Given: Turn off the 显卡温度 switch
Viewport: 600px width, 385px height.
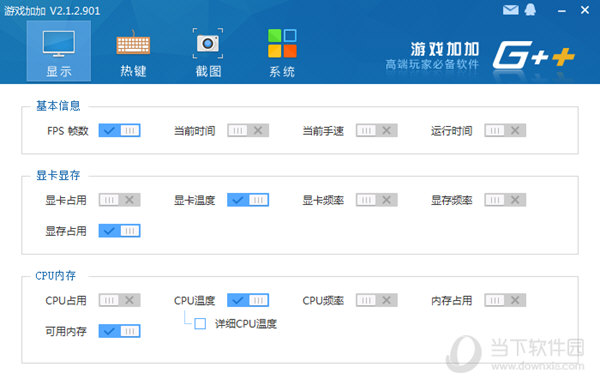Looking at the screenshot, I should (x=248, y=200).
